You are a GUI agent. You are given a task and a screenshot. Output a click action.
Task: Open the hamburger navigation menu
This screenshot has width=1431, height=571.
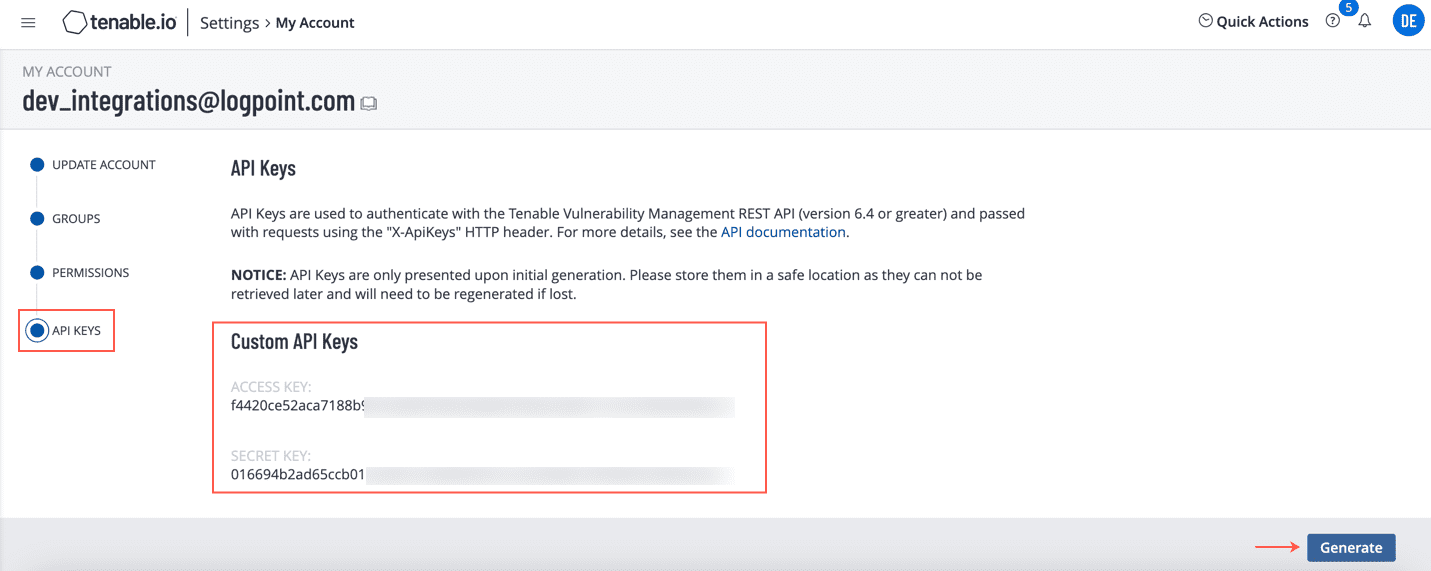pyautogui.click(x=28, y=22)
